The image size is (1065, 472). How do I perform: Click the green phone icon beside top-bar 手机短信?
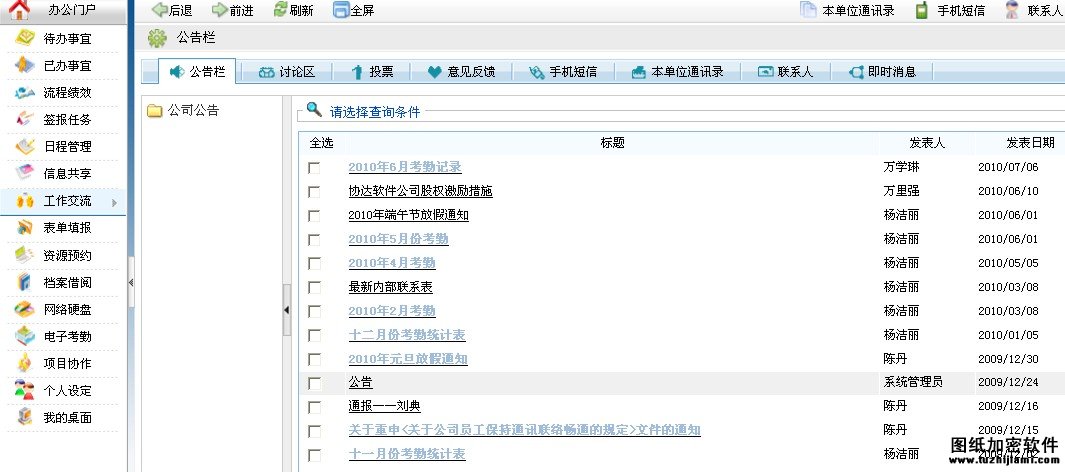(x=922, y=10)
